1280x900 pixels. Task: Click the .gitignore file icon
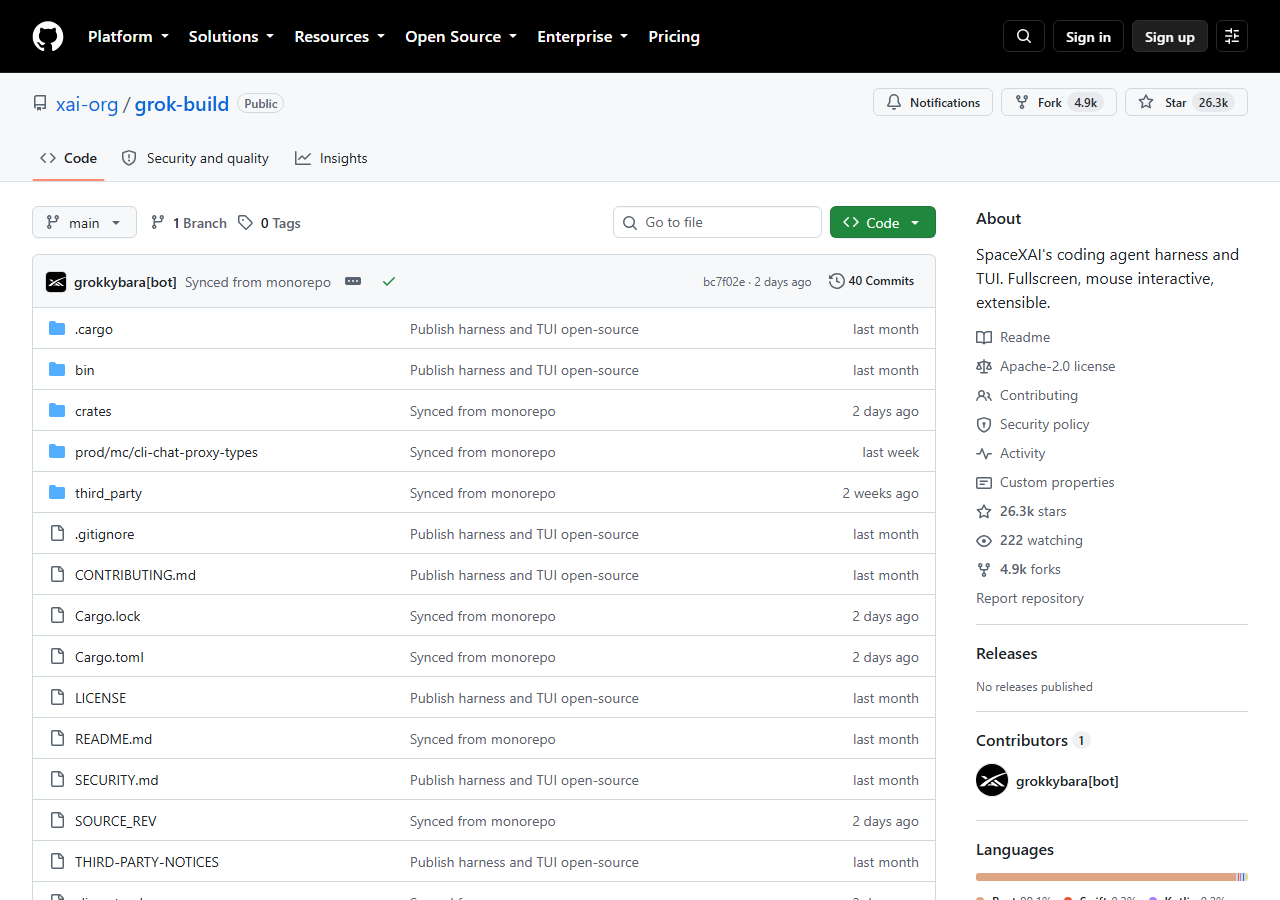point(57,534)
